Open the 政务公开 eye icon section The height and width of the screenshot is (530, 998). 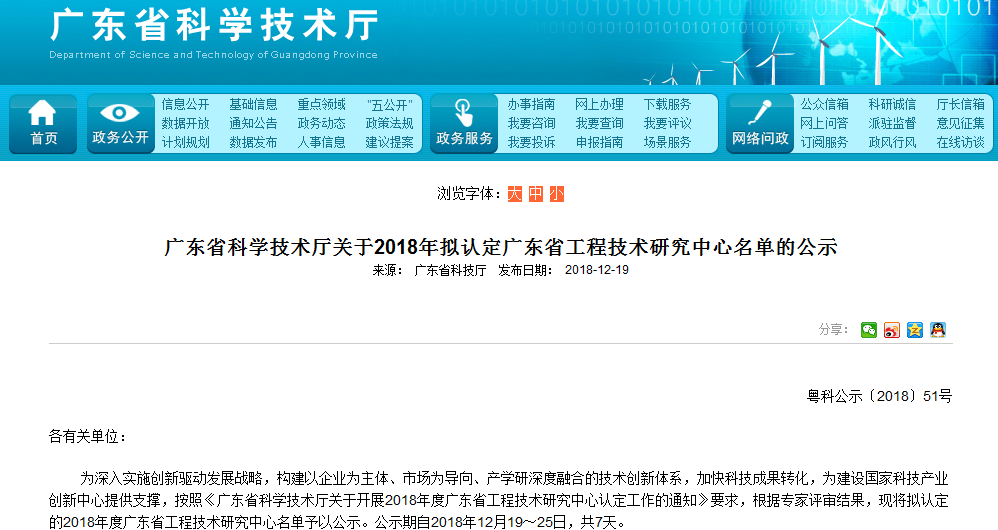pos(120,123)
